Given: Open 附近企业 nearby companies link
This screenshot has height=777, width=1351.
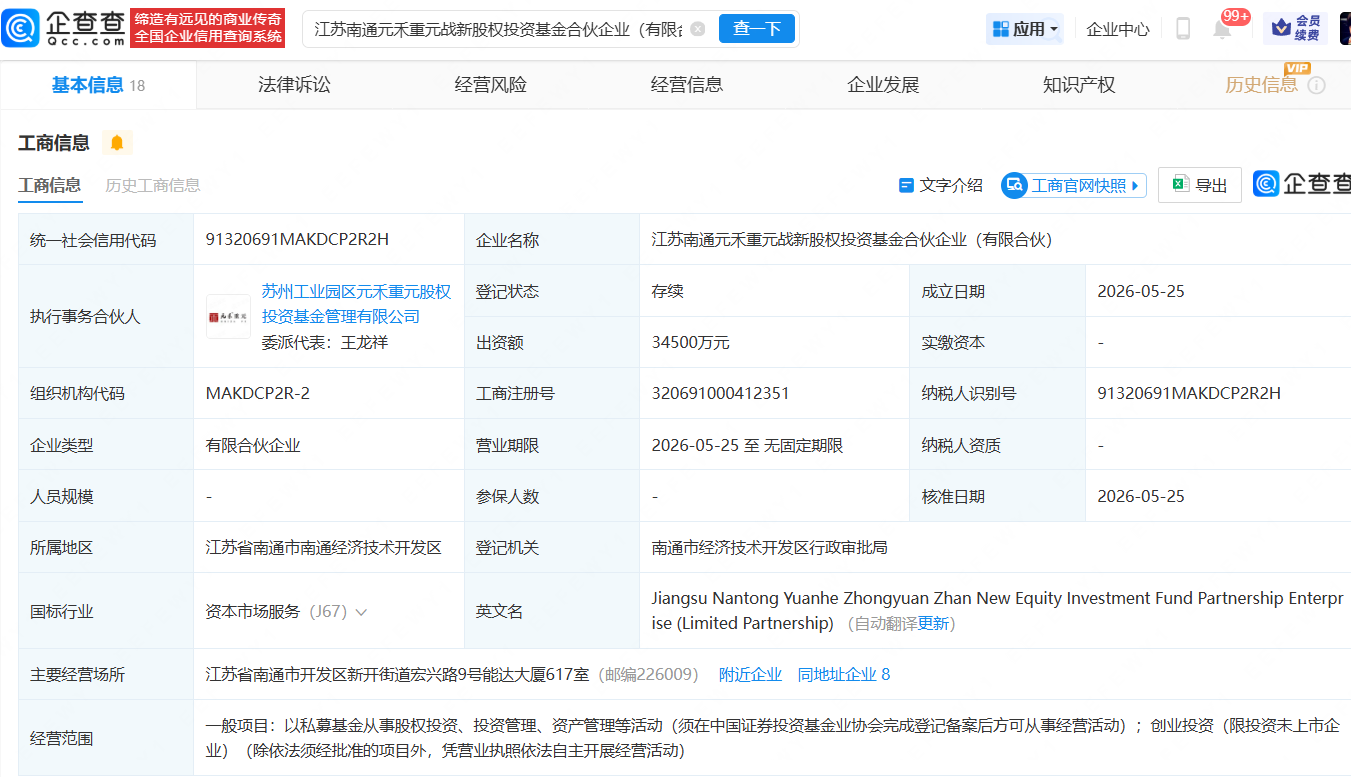Looking at the screenshot, I should point(750,675).
